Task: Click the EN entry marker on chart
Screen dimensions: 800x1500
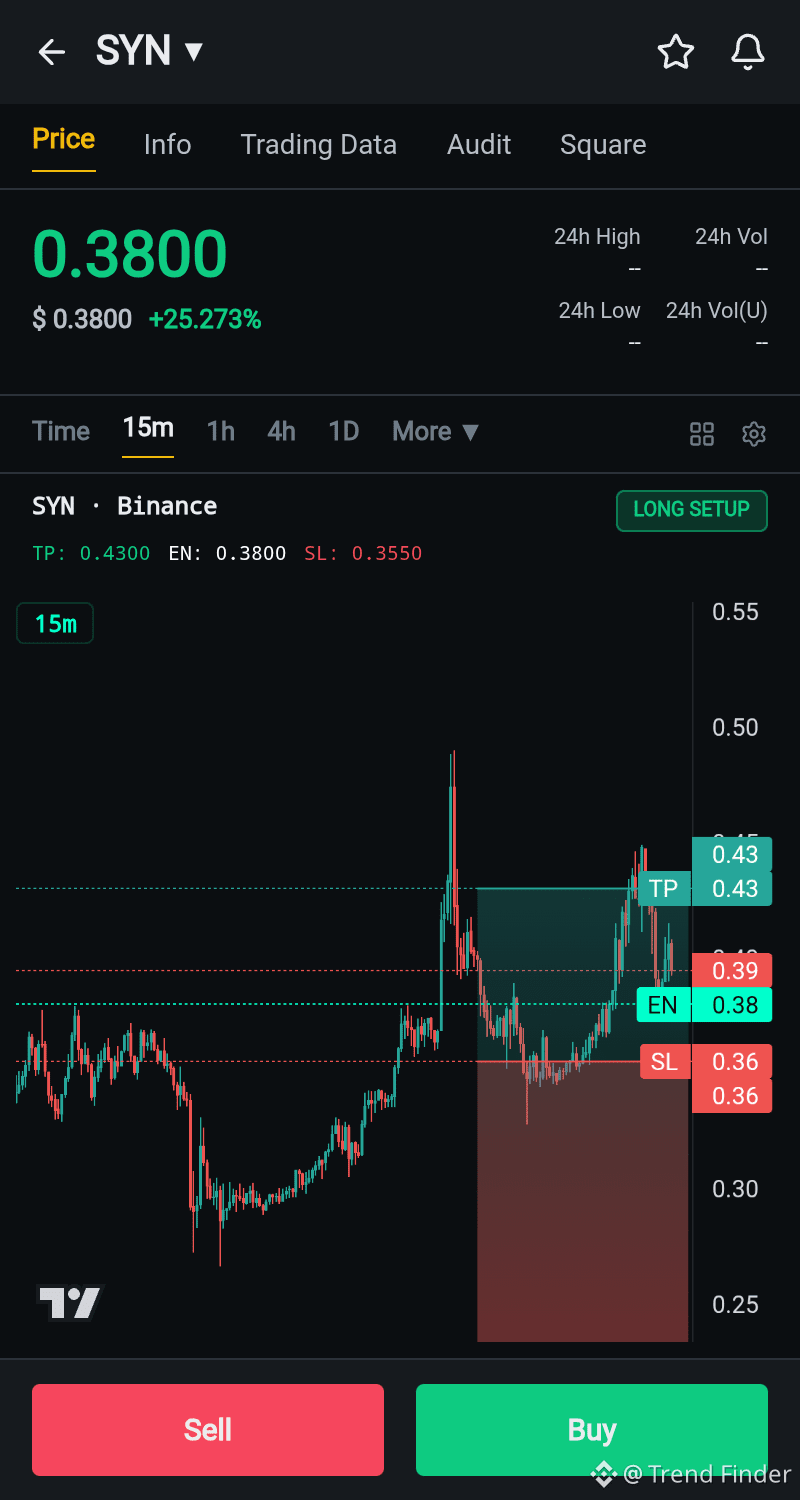Action: point(663,1005)
